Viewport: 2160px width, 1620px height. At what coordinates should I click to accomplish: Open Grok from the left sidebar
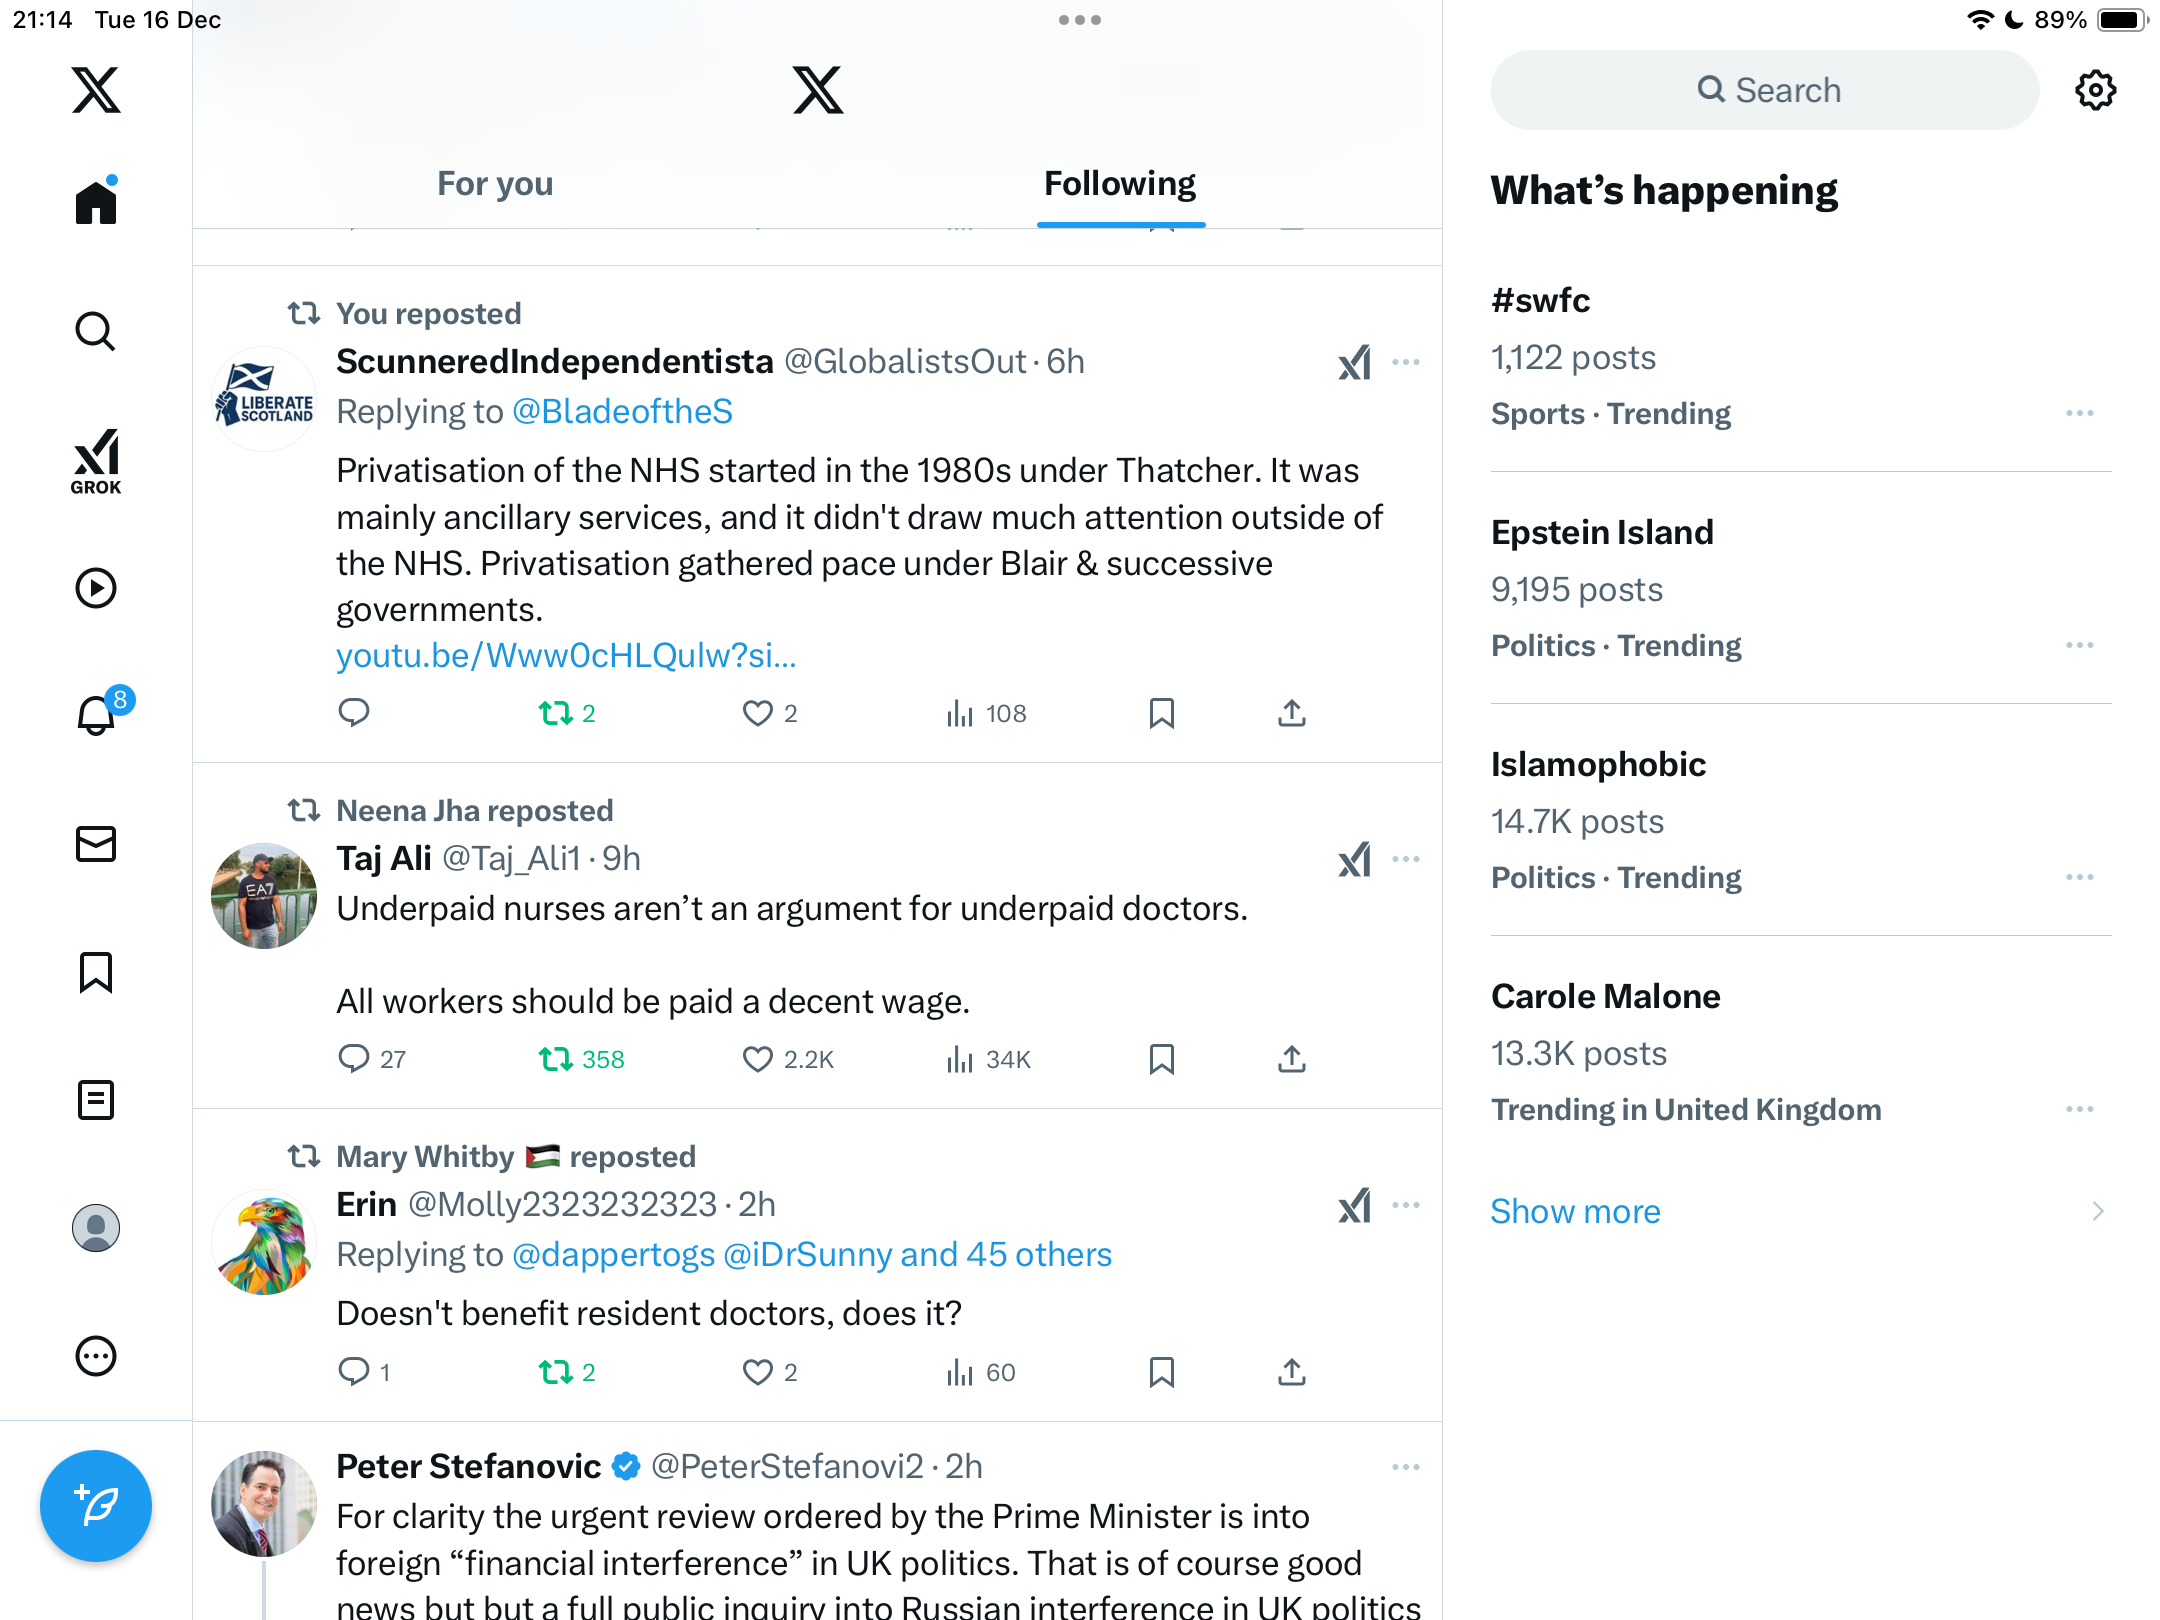coord(96,461)
